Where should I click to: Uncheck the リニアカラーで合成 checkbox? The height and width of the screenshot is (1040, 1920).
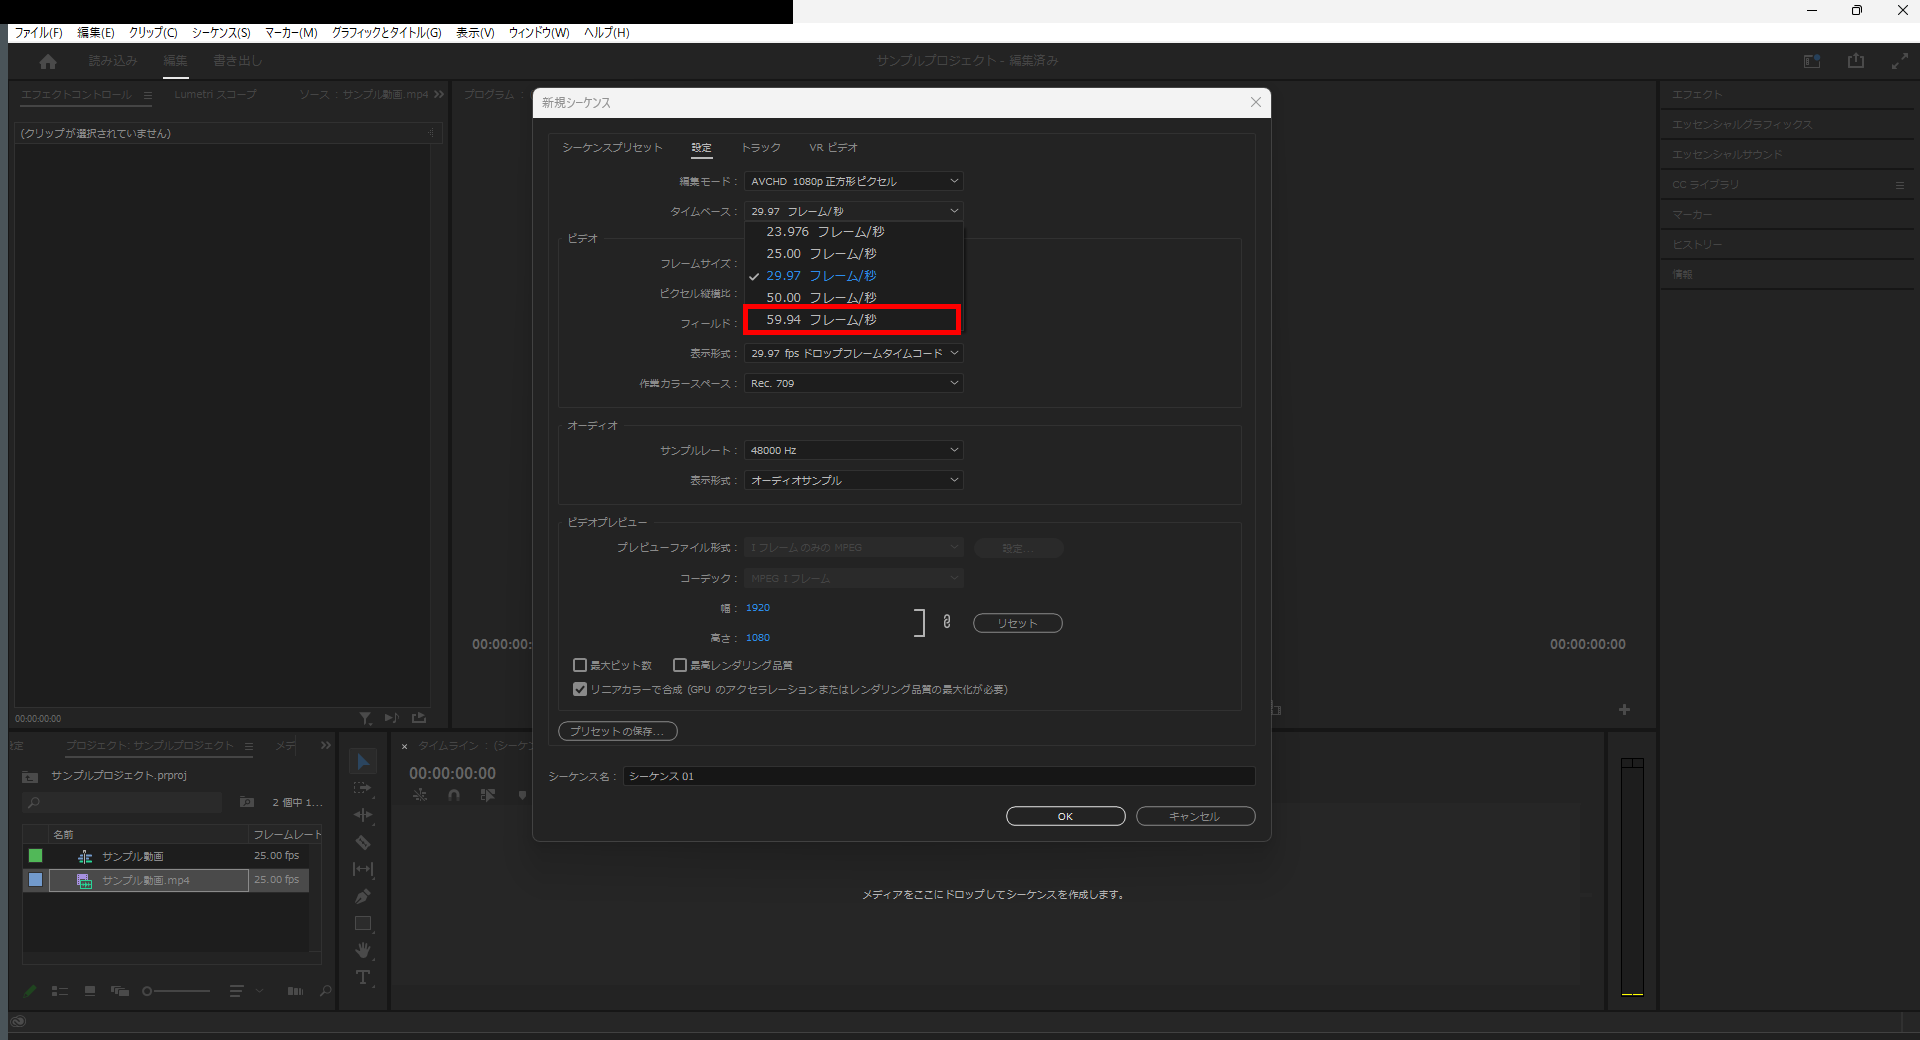point(580,689)
